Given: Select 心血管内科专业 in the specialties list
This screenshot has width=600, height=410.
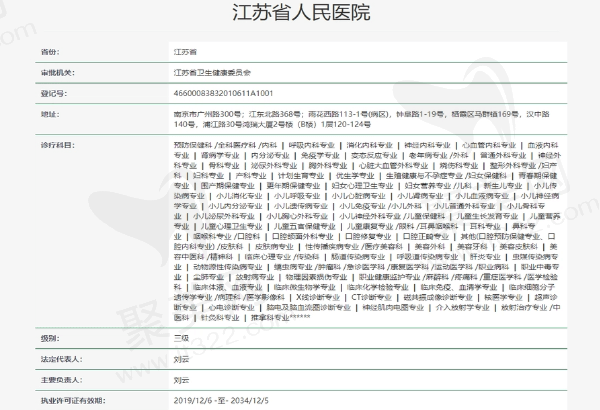Looking at the screenshot, I should click(x=489, y=145).
